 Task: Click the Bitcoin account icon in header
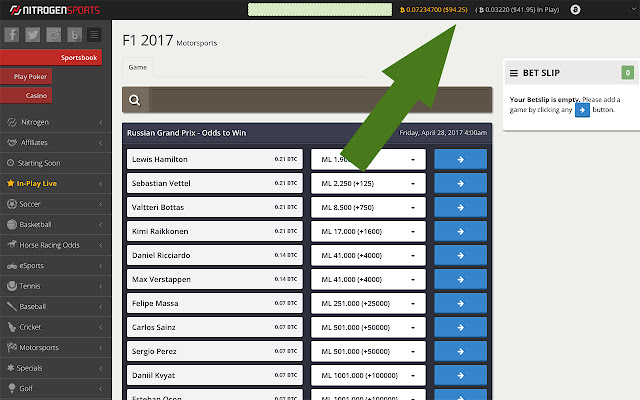coord(575,9)
